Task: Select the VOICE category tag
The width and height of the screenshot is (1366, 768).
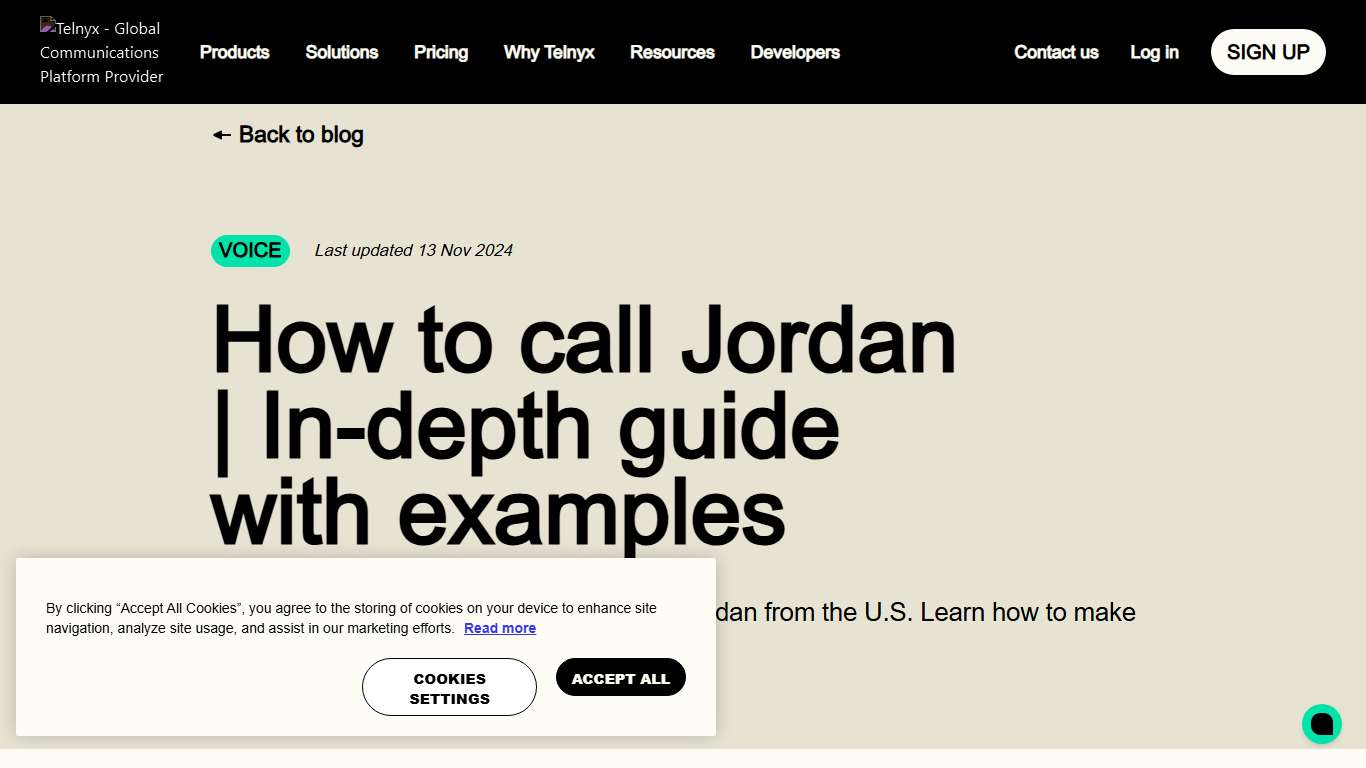Action: click(250, 250)
